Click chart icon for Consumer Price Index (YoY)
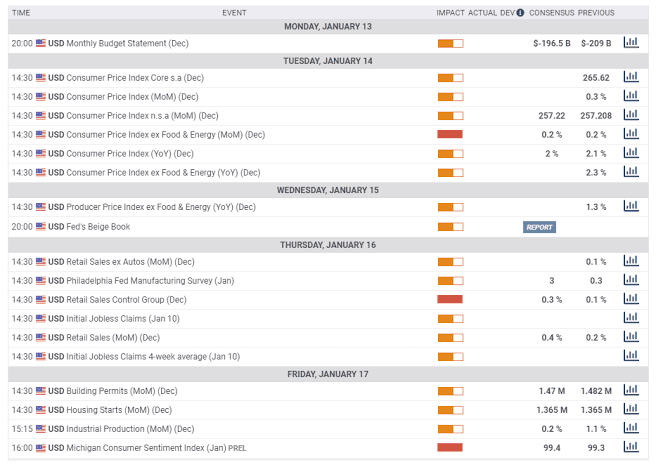656x467 pixels. (x=631, y=153)
